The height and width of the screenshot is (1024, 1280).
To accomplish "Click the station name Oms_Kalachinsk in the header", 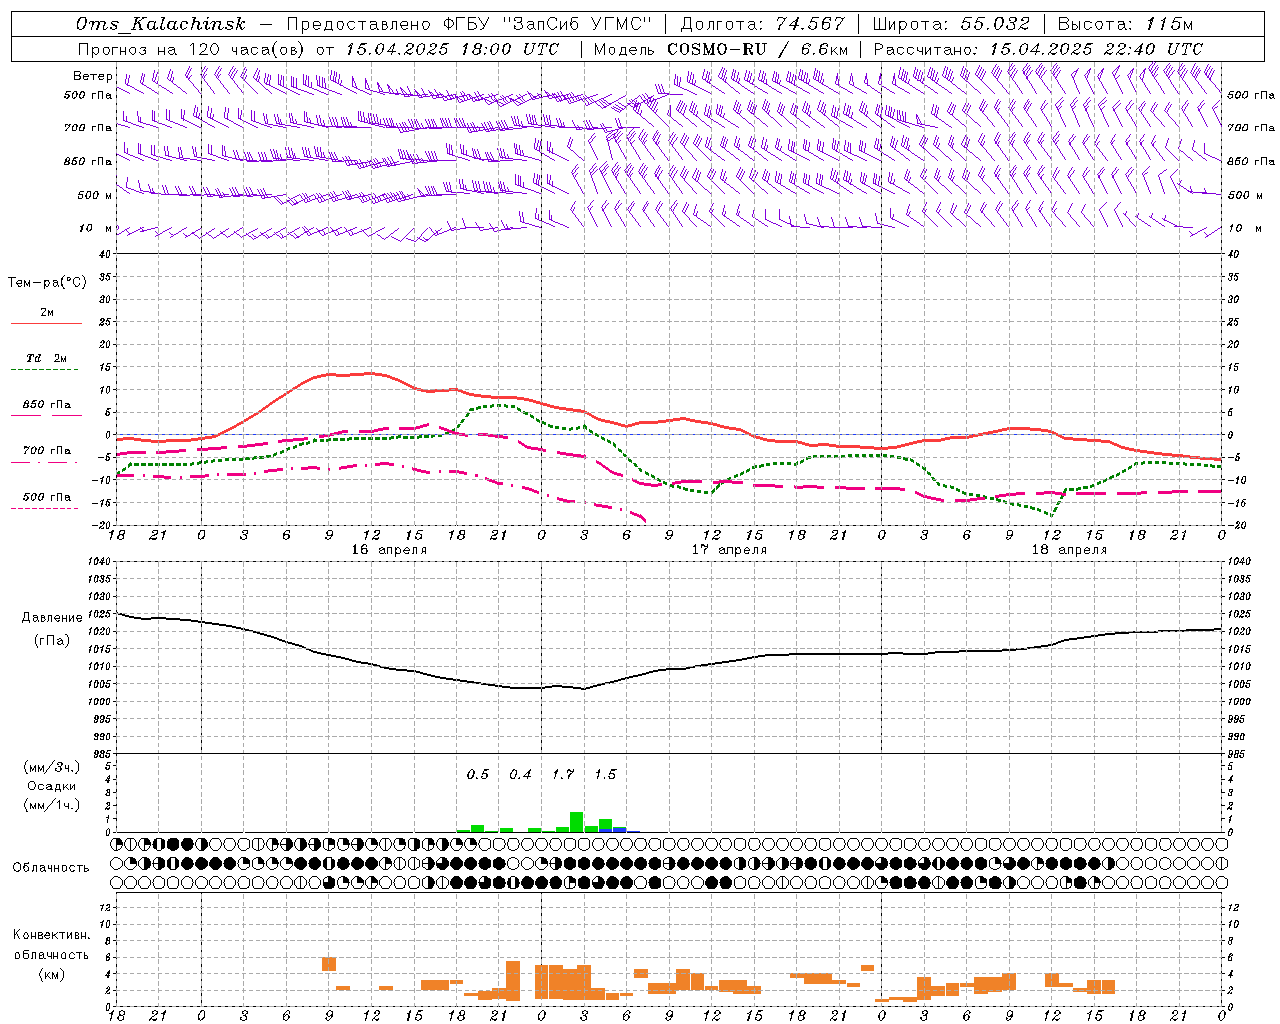I will [160, 24].
